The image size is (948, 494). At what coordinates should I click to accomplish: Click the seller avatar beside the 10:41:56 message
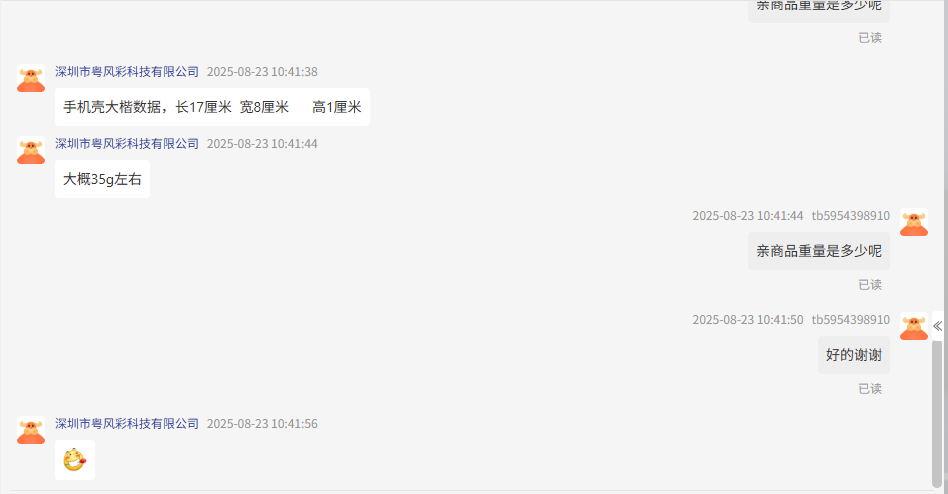[x=31, y=430]
